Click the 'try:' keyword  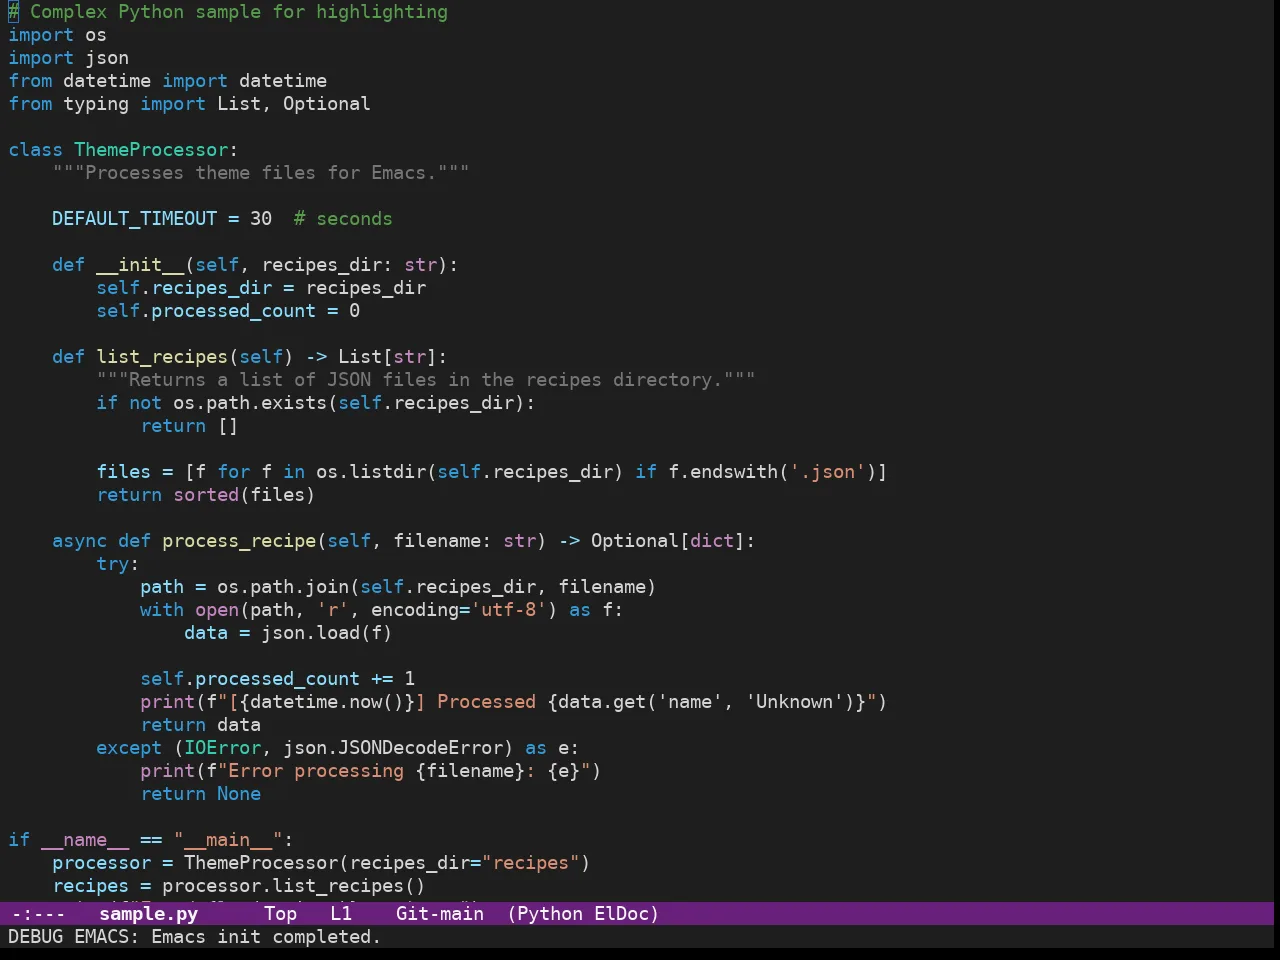click(x=118, y=564)
